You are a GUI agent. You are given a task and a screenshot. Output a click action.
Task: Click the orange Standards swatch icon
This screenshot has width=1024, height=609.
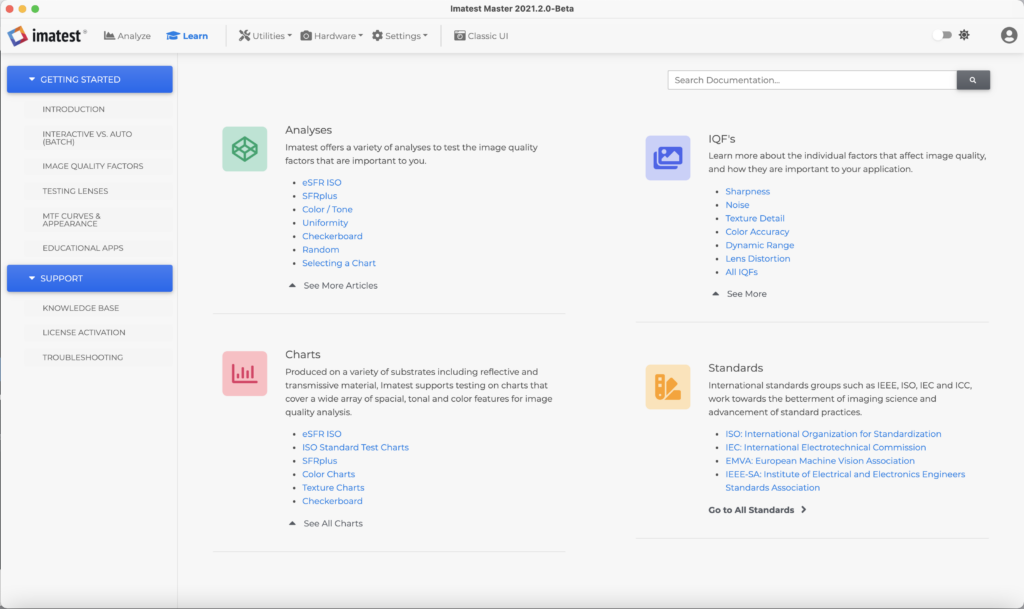click(668, 387)
